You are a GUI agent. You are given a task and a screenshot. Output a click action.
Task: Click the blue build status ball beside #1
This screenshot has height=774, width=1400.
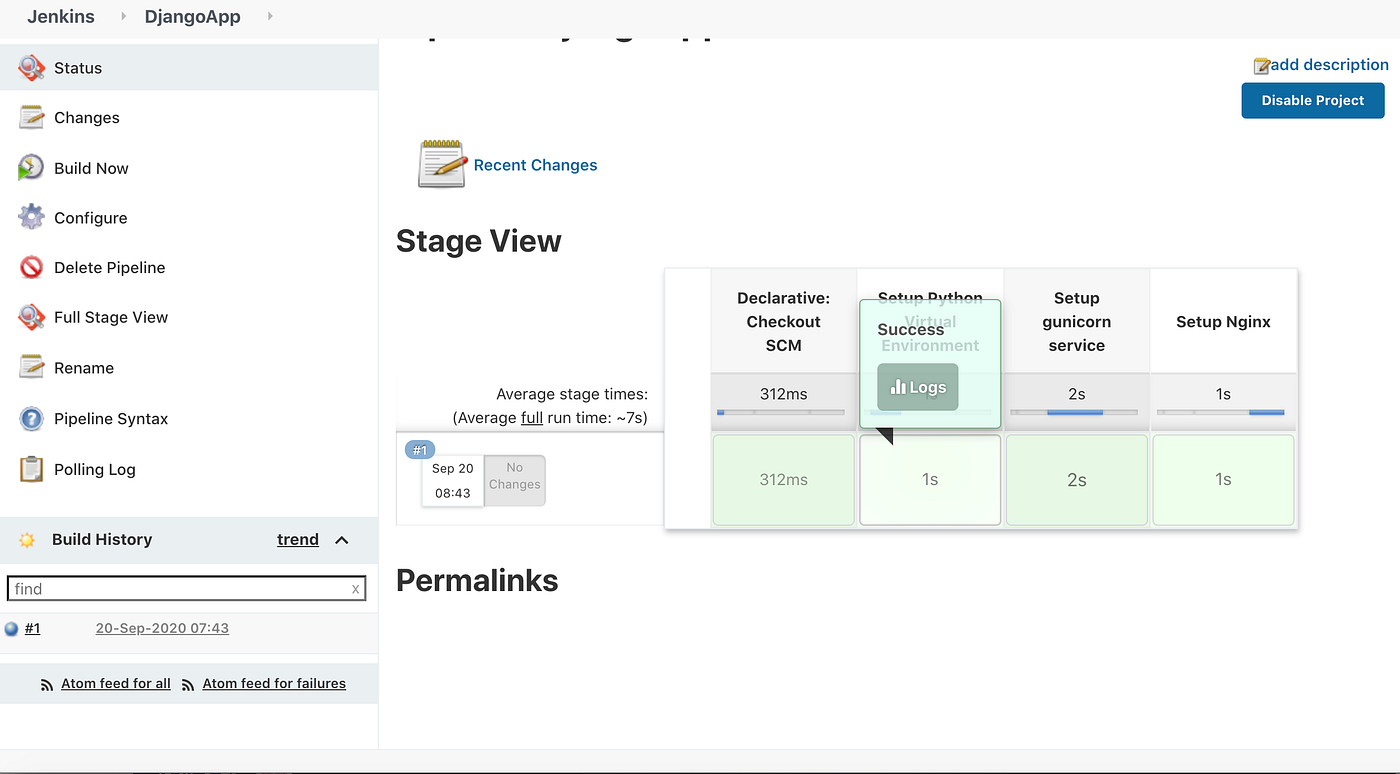click(x=10, y=628)
